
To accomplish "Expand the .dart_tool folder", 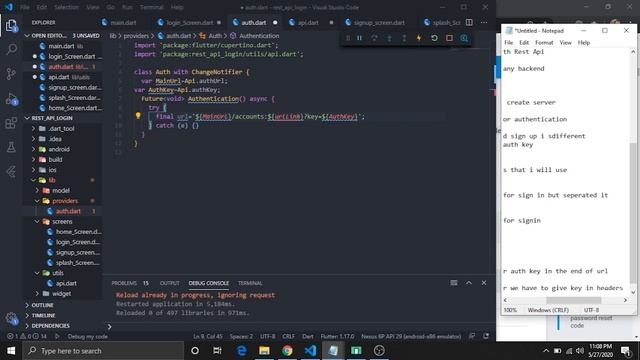I will pos(33,129).
